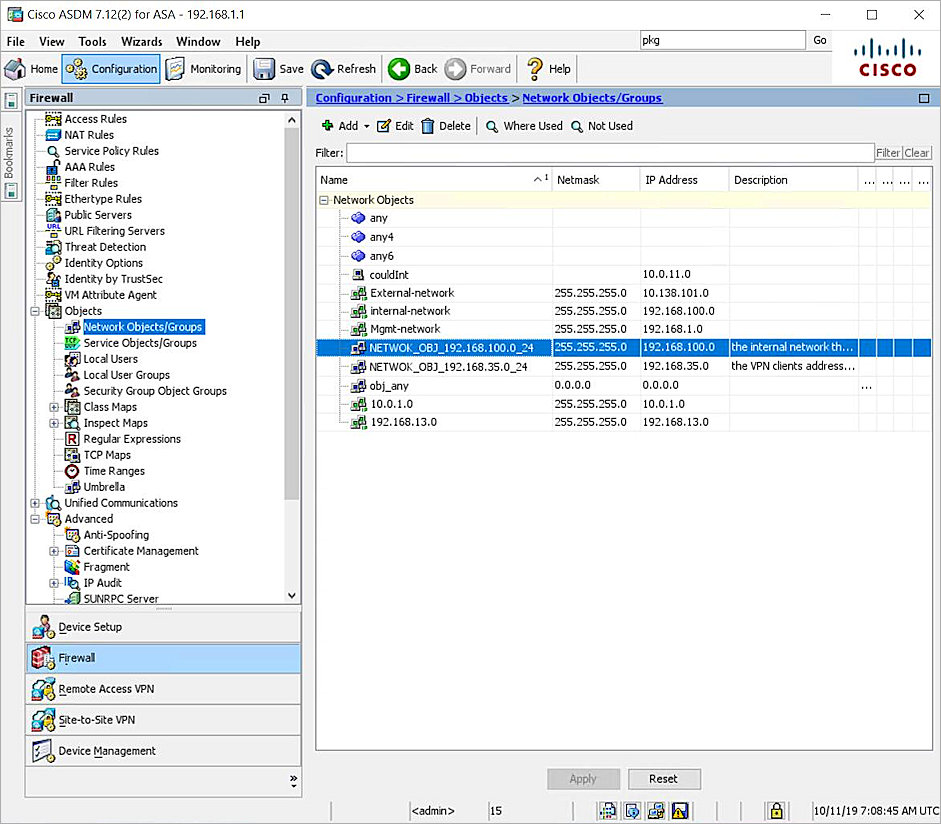Viewport: 941px width, 824px height.
Task: Type in the Filter field
Action: click(610, 152)
